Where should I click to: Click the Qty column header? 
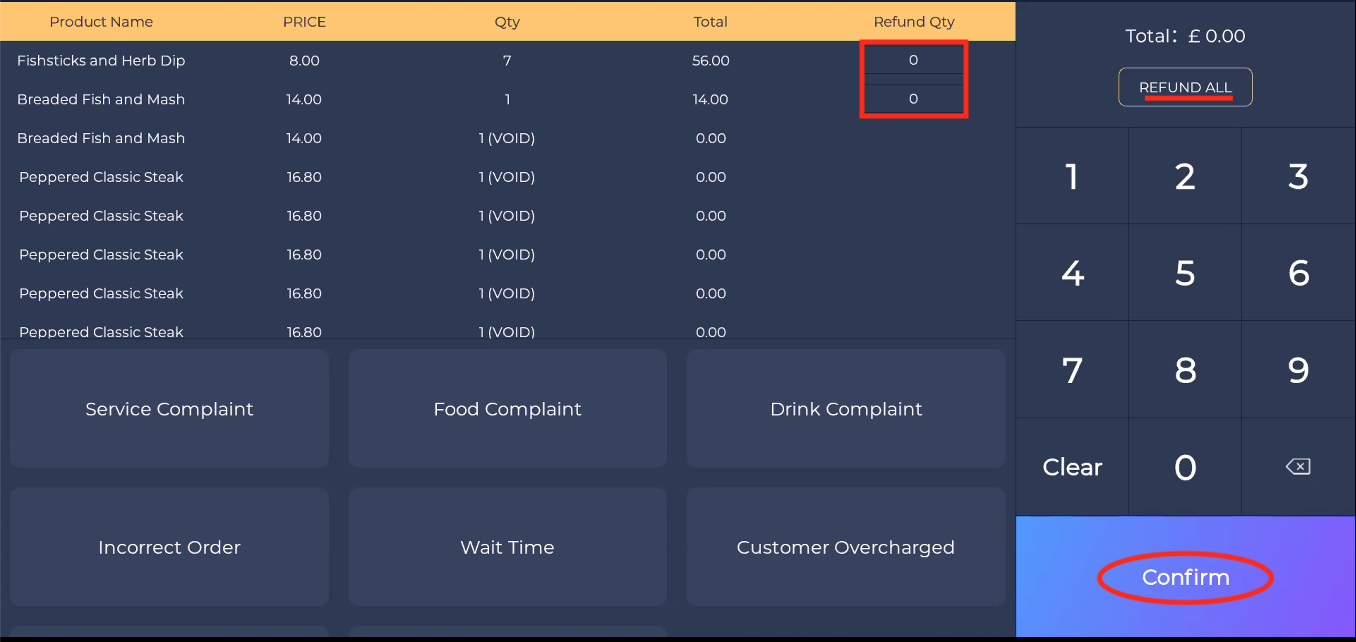(507, 21)
